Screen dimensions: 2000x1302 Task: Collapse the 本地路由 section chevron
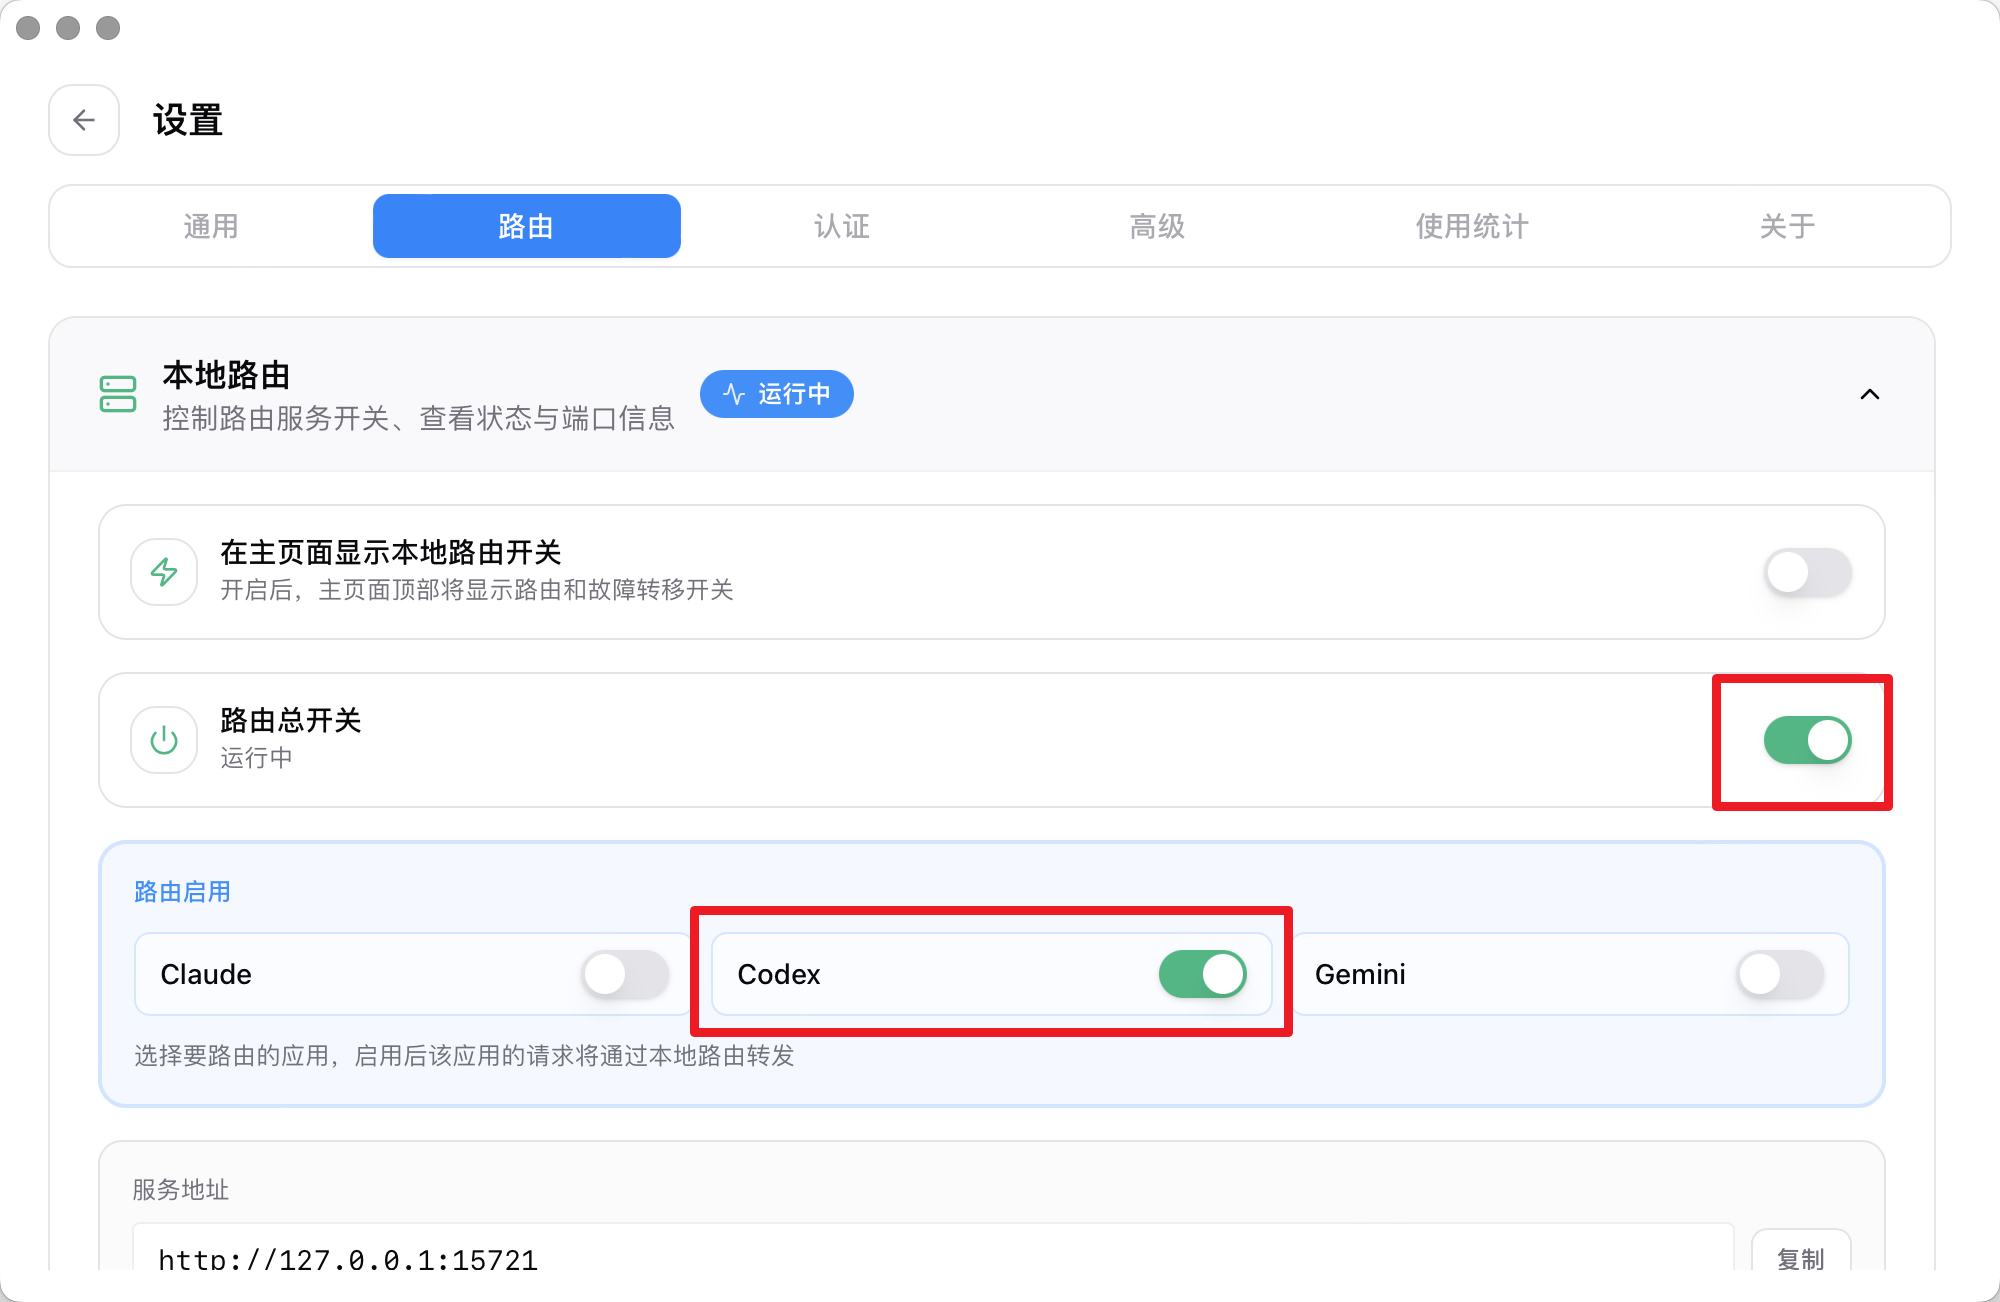tap(1870, 394)
